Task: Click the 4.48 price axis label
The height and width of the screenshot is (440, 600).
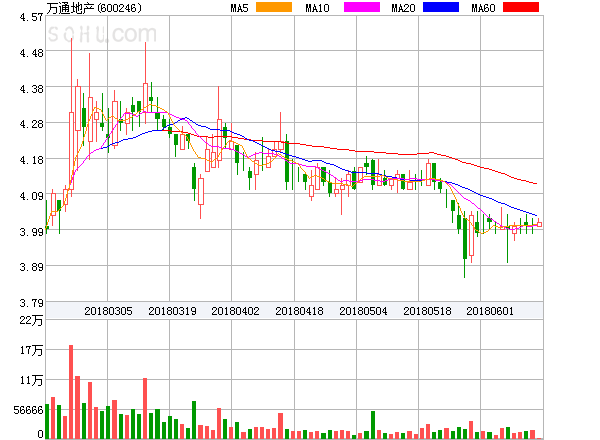Action: 32,53
